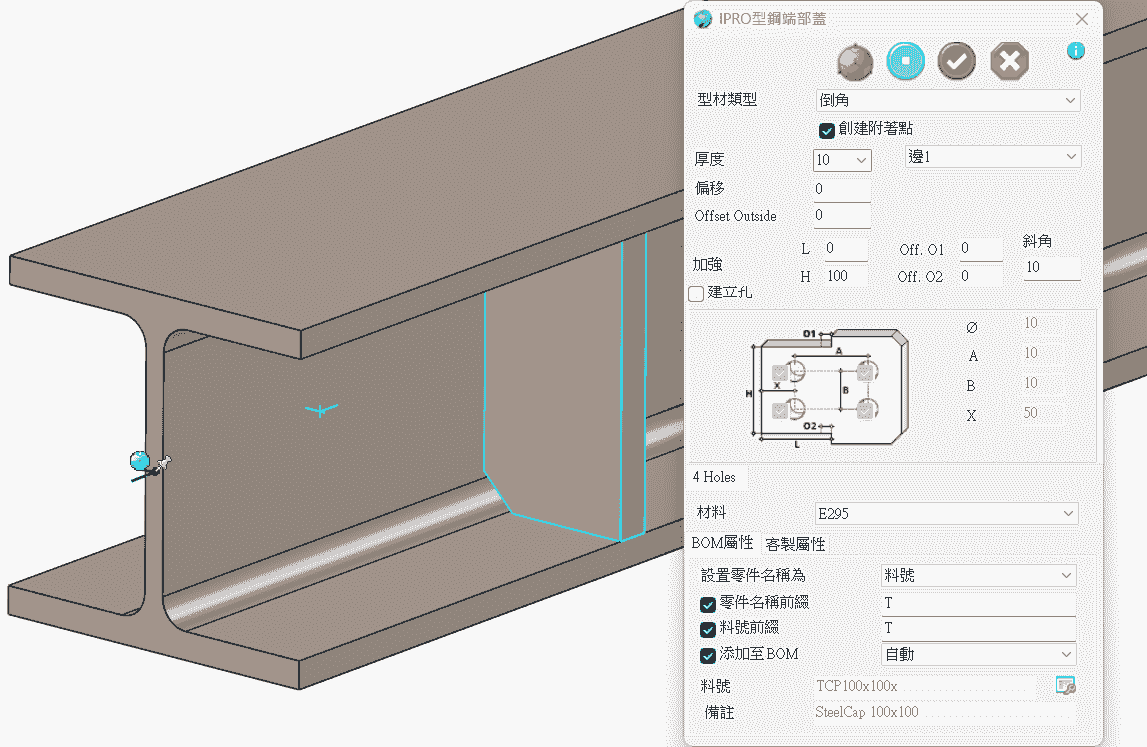Click the hole X field showing 50
The image size is (1147, 747).
coord(1042,413)
